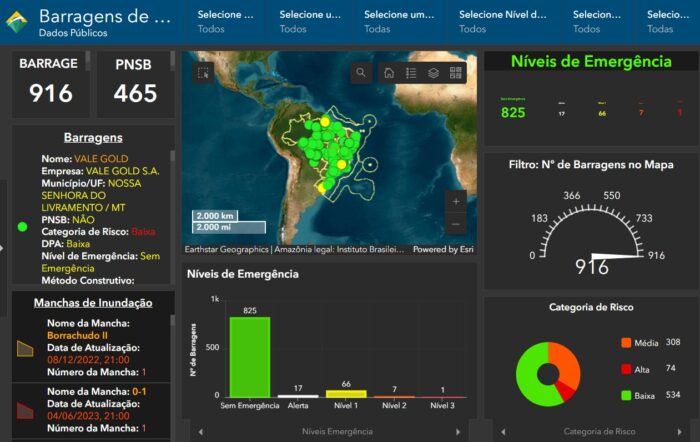Go to previous tab left of Categoria de Risco

[494, 432]
